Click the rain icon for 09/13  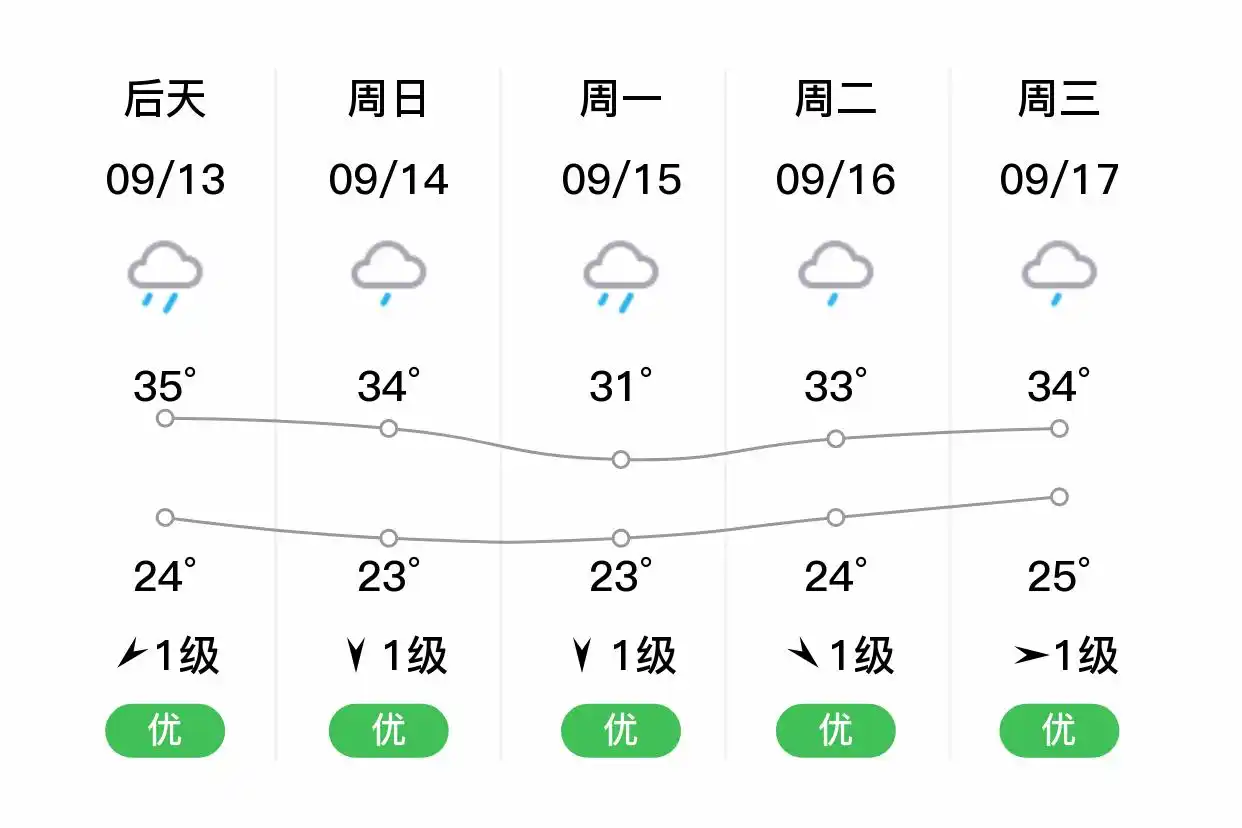coord(164,275)
